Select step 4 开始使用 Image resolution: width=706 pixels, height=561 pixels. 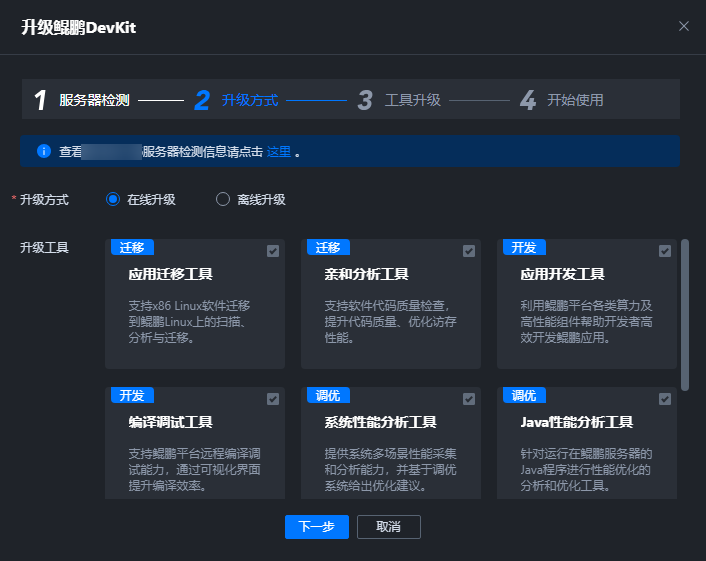point(561,100)
